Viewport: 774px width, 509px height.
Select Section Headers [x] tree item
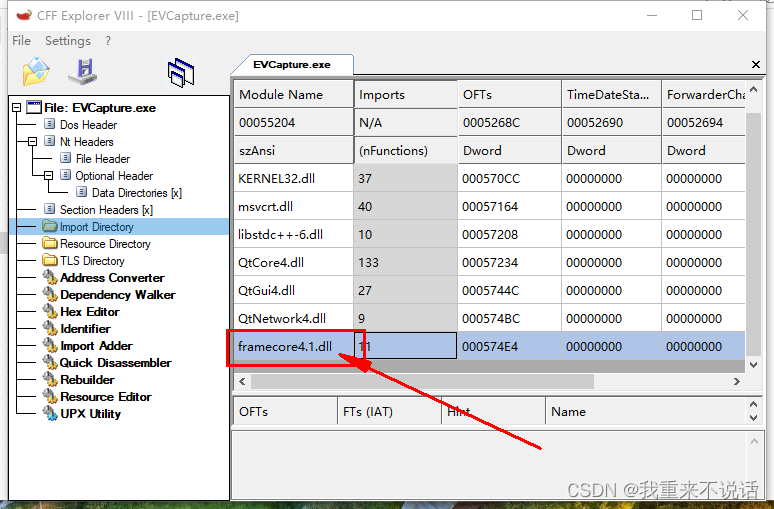(x=106, y=210)
